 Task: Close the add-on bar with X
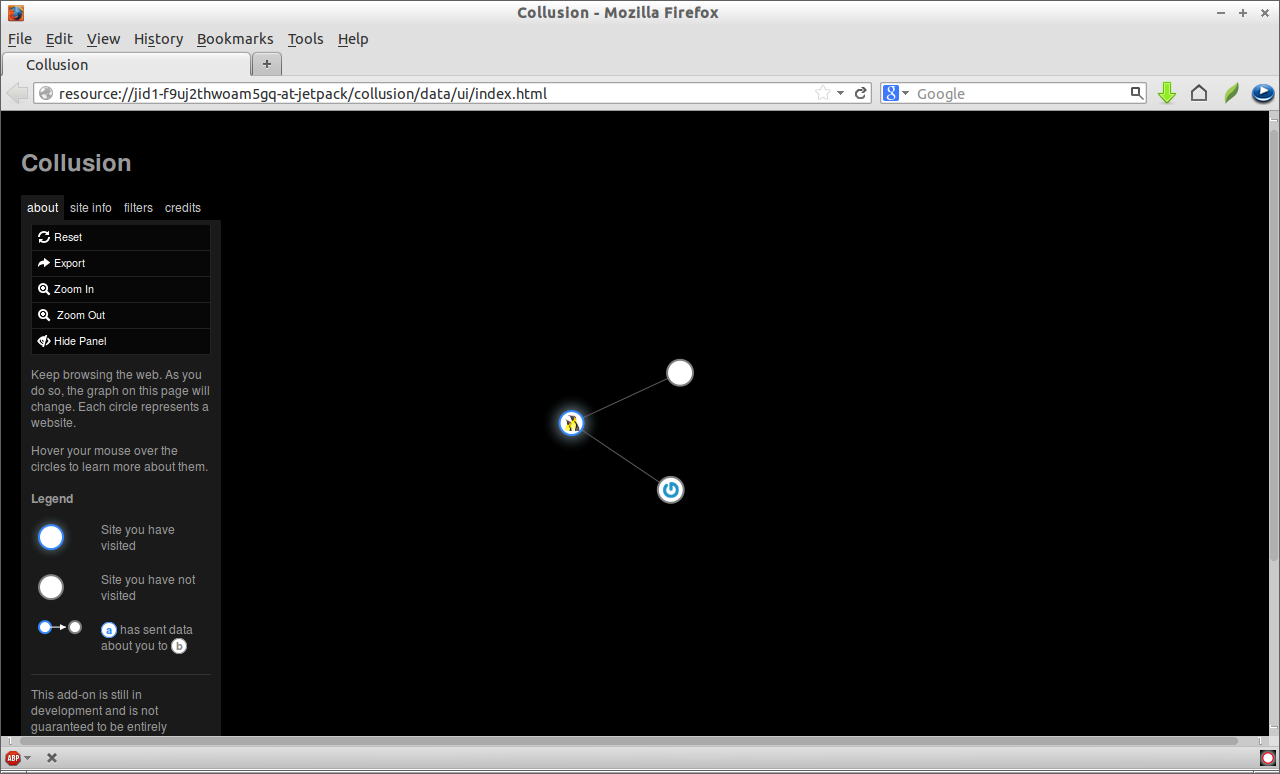(x=52, y=758)
